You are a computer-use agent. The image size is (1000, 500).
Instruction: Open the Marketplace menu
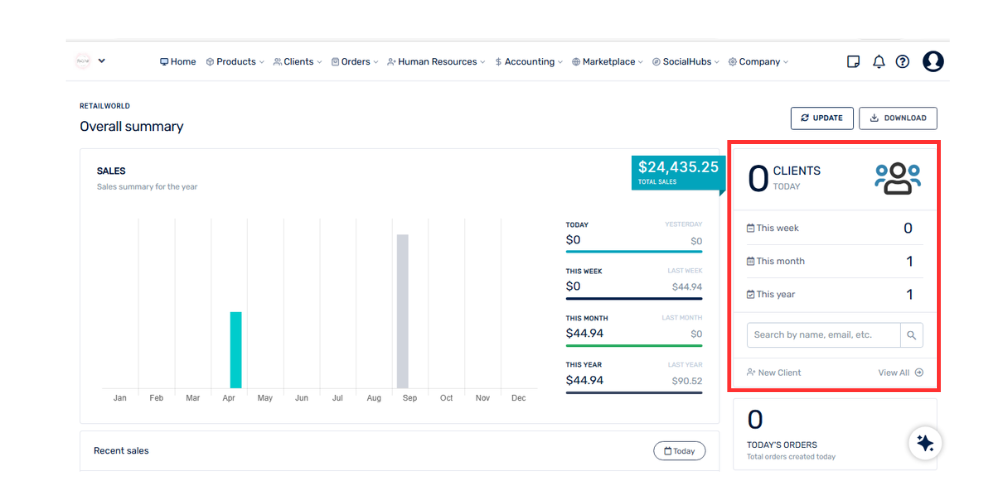click(608, 62)
